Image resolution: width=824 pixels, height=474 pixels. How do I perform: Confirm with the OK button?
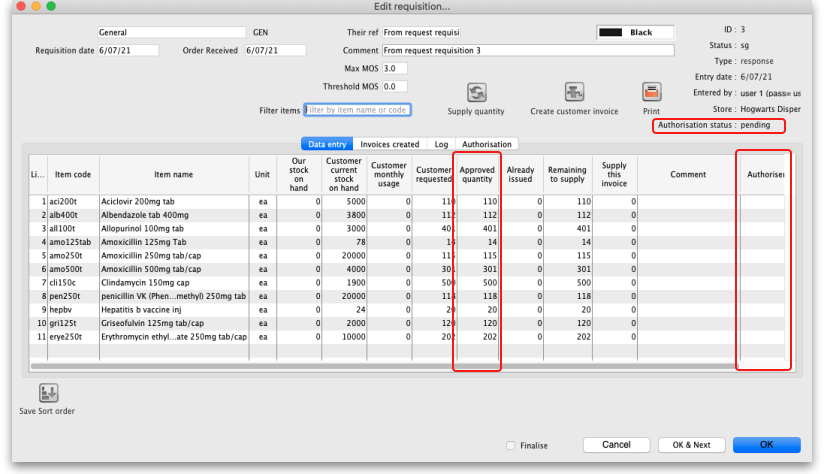(x=766, y=445)
